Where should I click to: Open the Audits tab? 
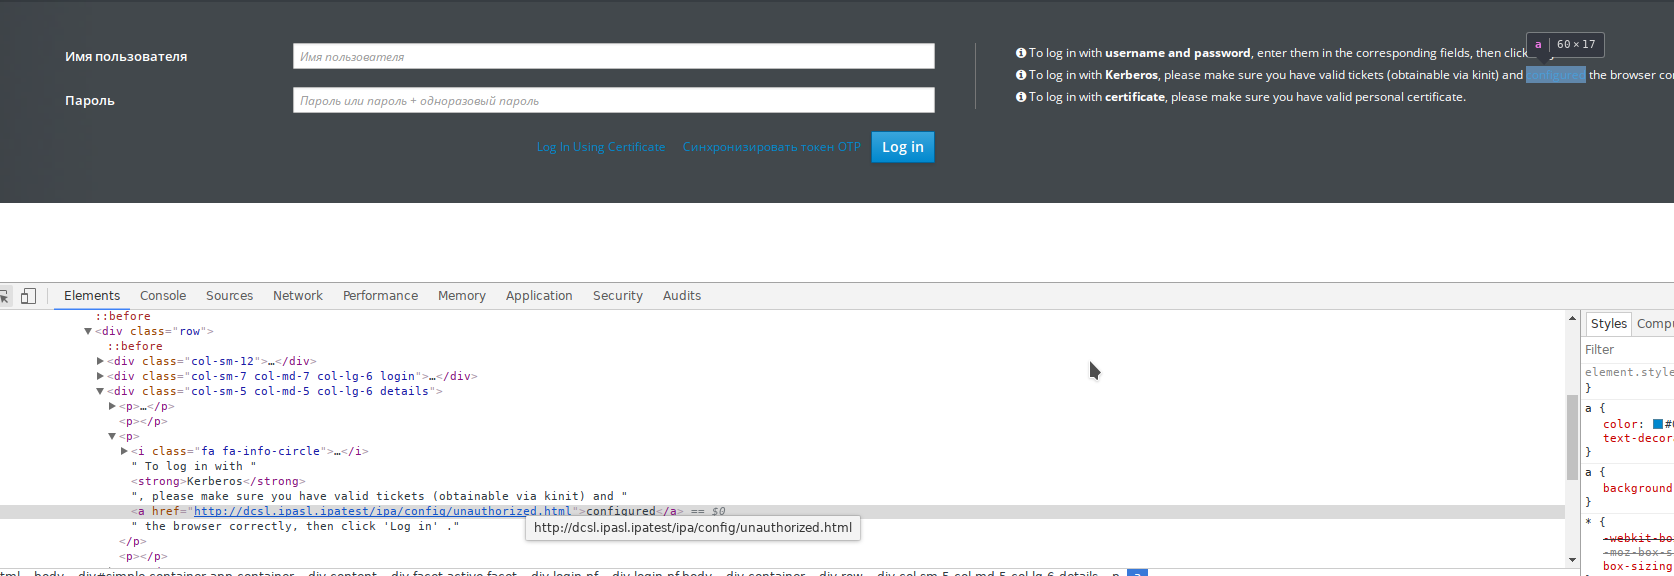click(x=682, y=296)
